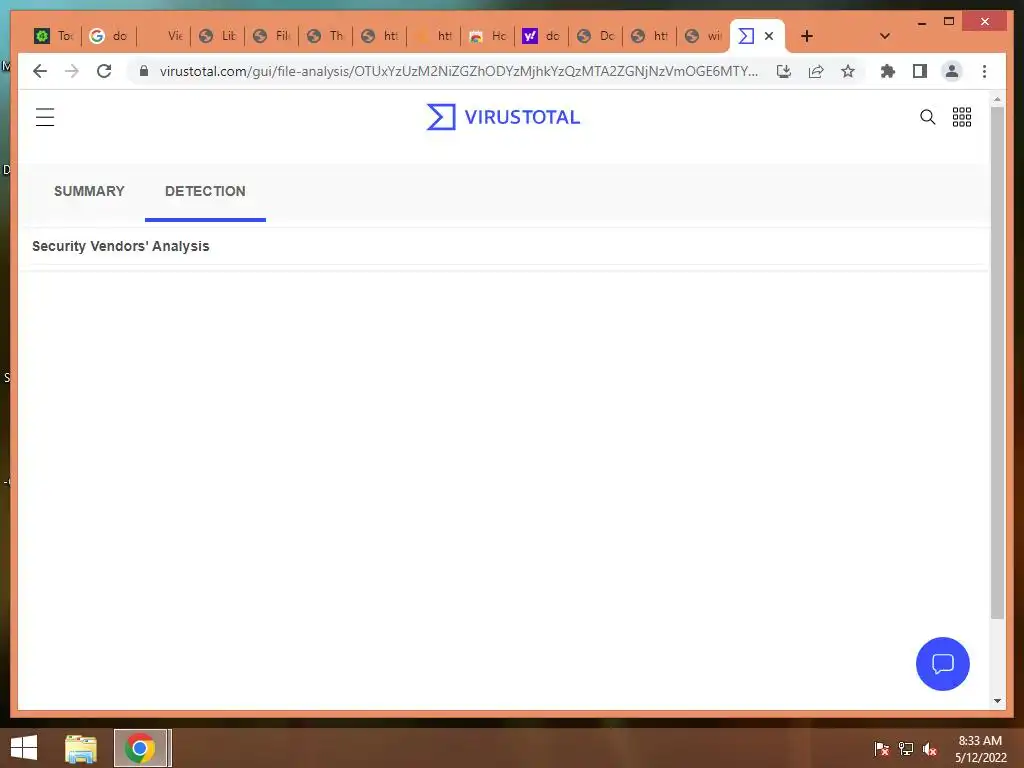Click the virustotal.com address bar
The image size is (1024, 768).
point(458,71)
